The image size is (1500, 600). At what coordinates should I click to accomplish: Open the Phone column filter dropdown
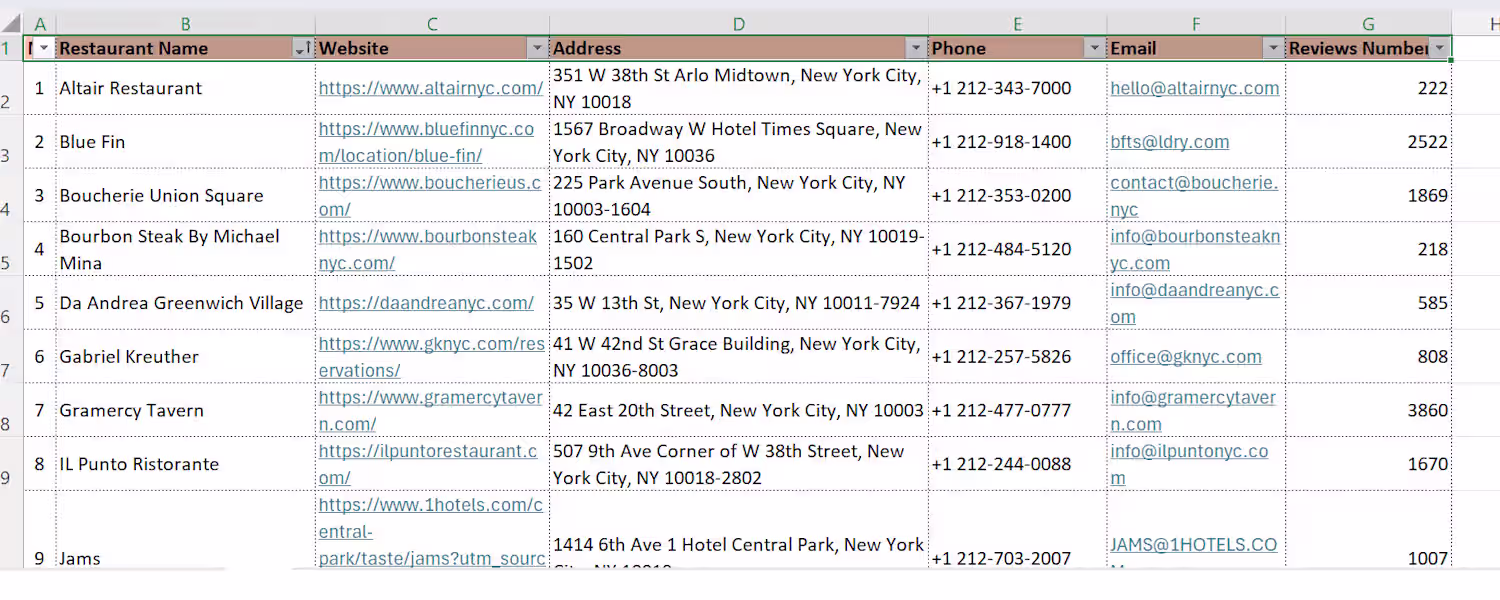pyautogui.click(x=1094, y=48)
